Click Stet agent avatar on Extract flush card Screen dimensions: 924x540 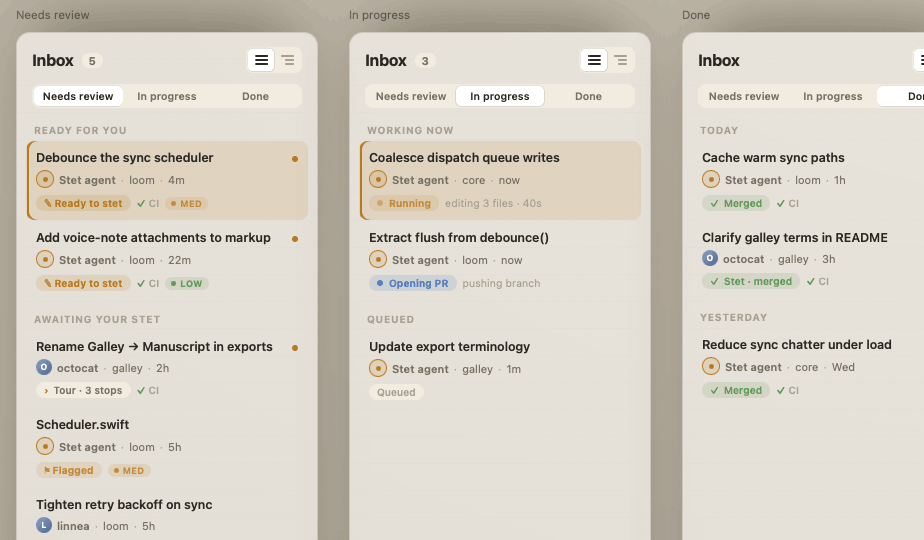click(x=378, y=259)
